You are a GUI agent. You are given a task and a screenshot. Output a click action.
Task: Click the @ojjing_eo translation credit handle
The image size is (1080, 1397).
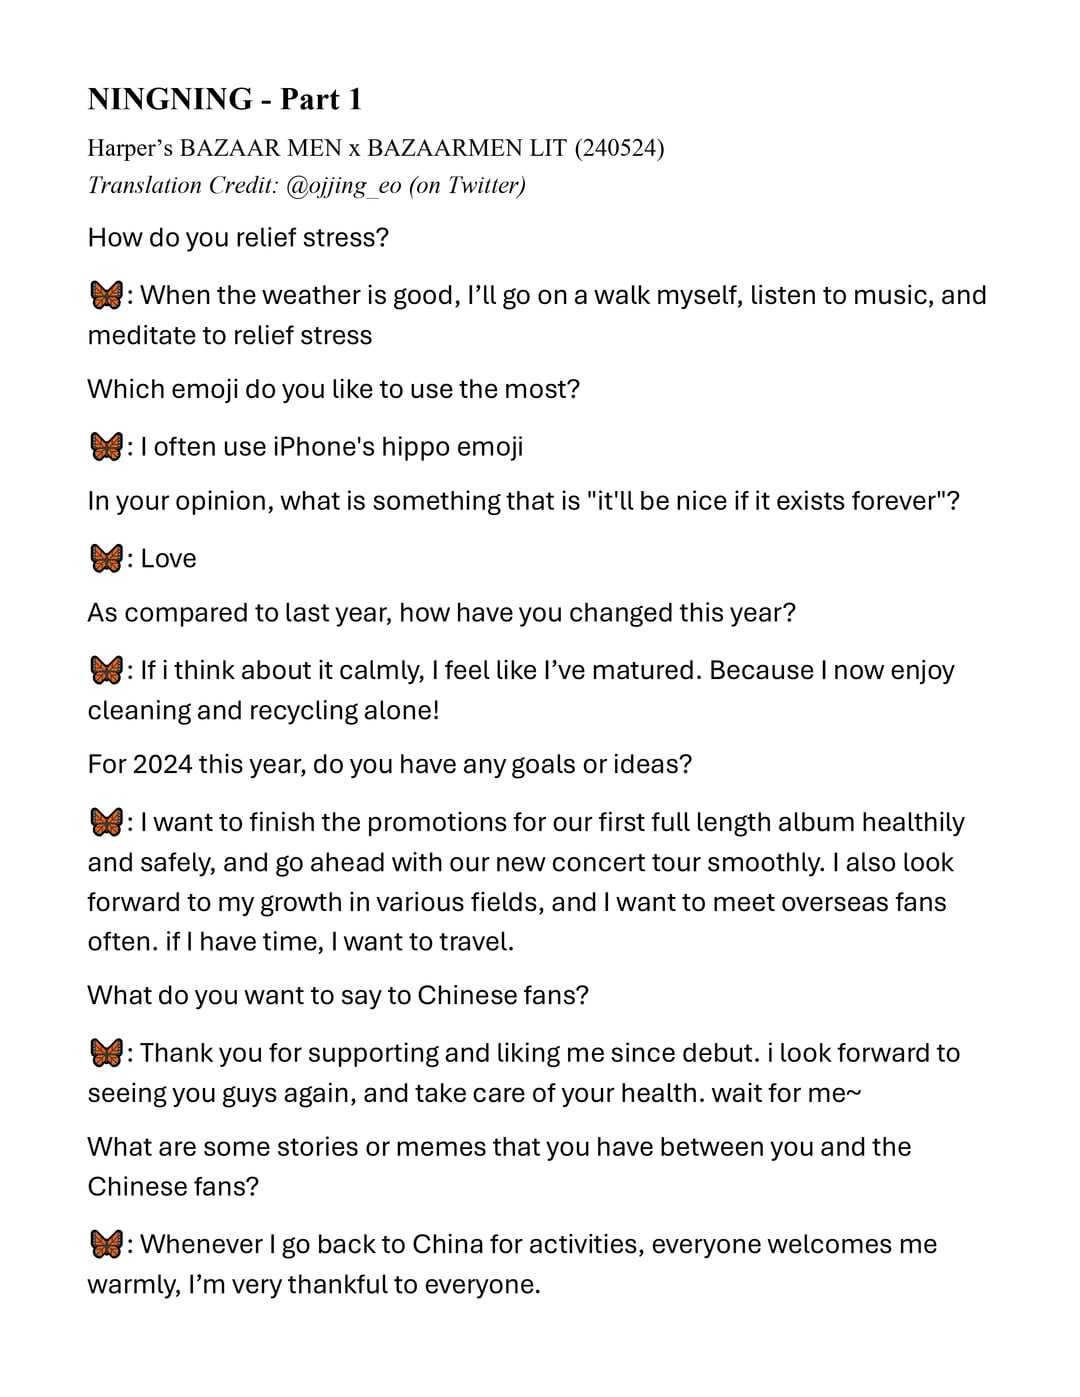(343, 186)
